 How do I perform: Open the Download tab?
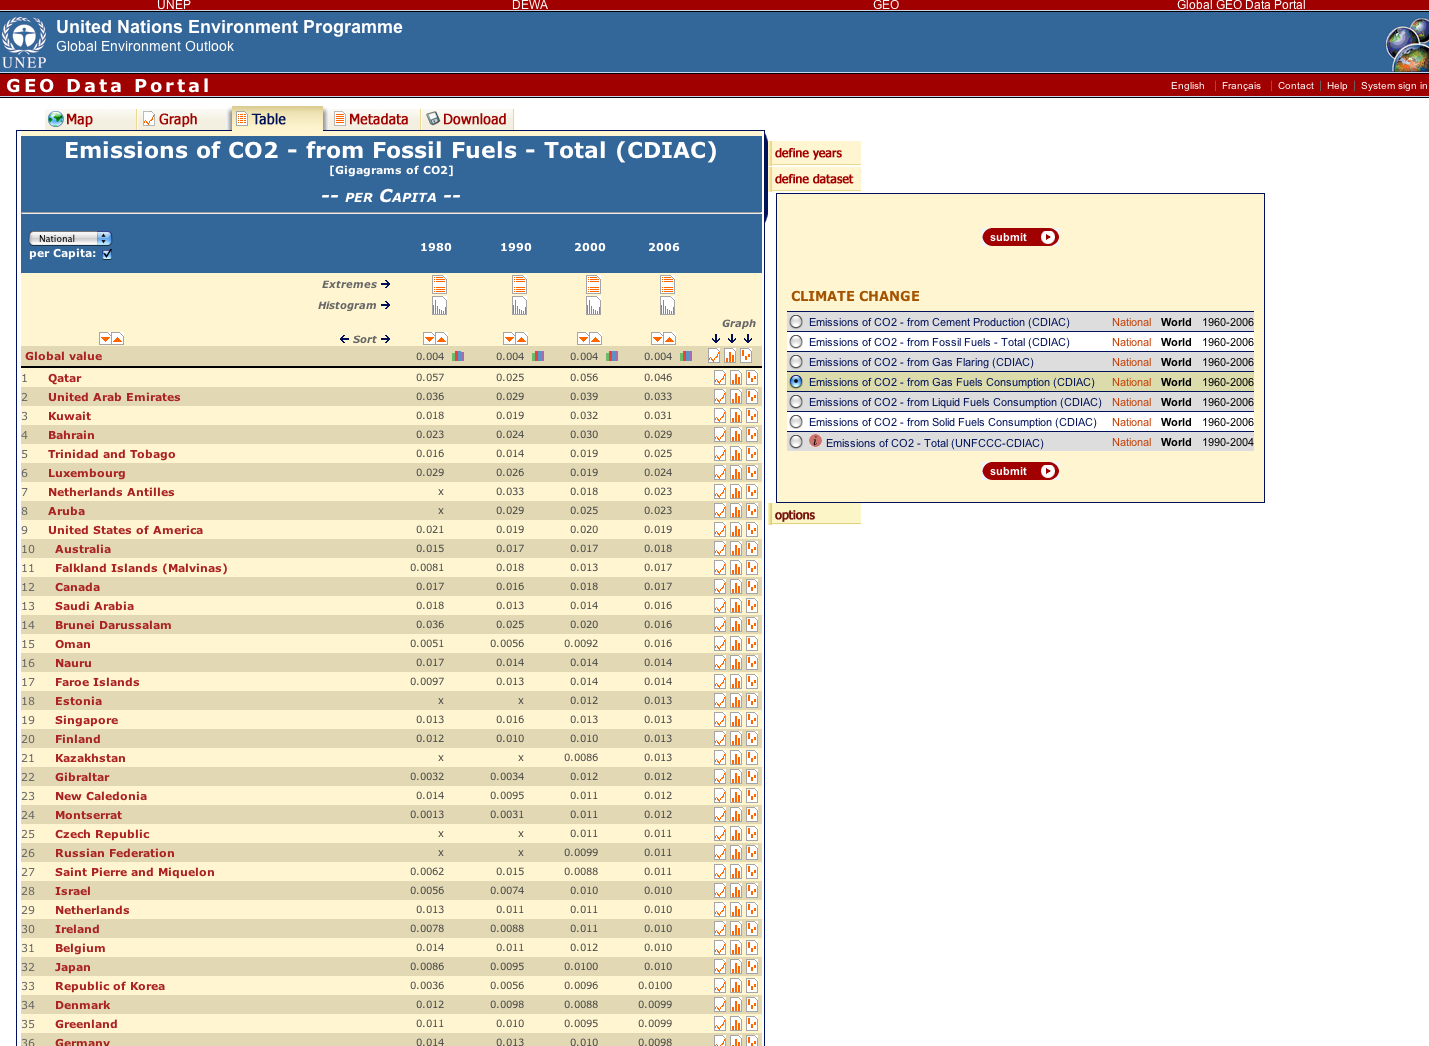(x=466, y=119)
